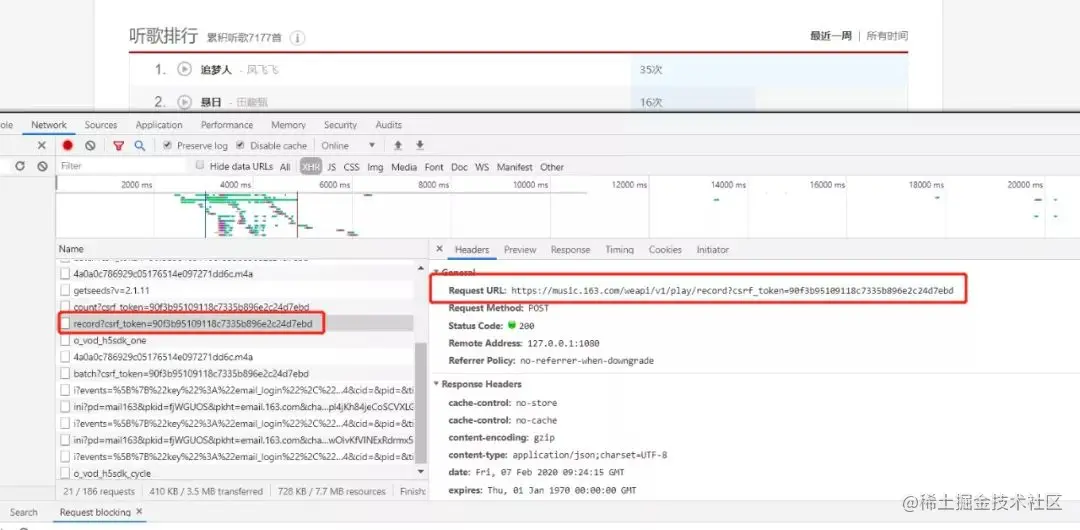1080x530 pixels.
Task: Filter requests by CSS type
Action: 351,167
